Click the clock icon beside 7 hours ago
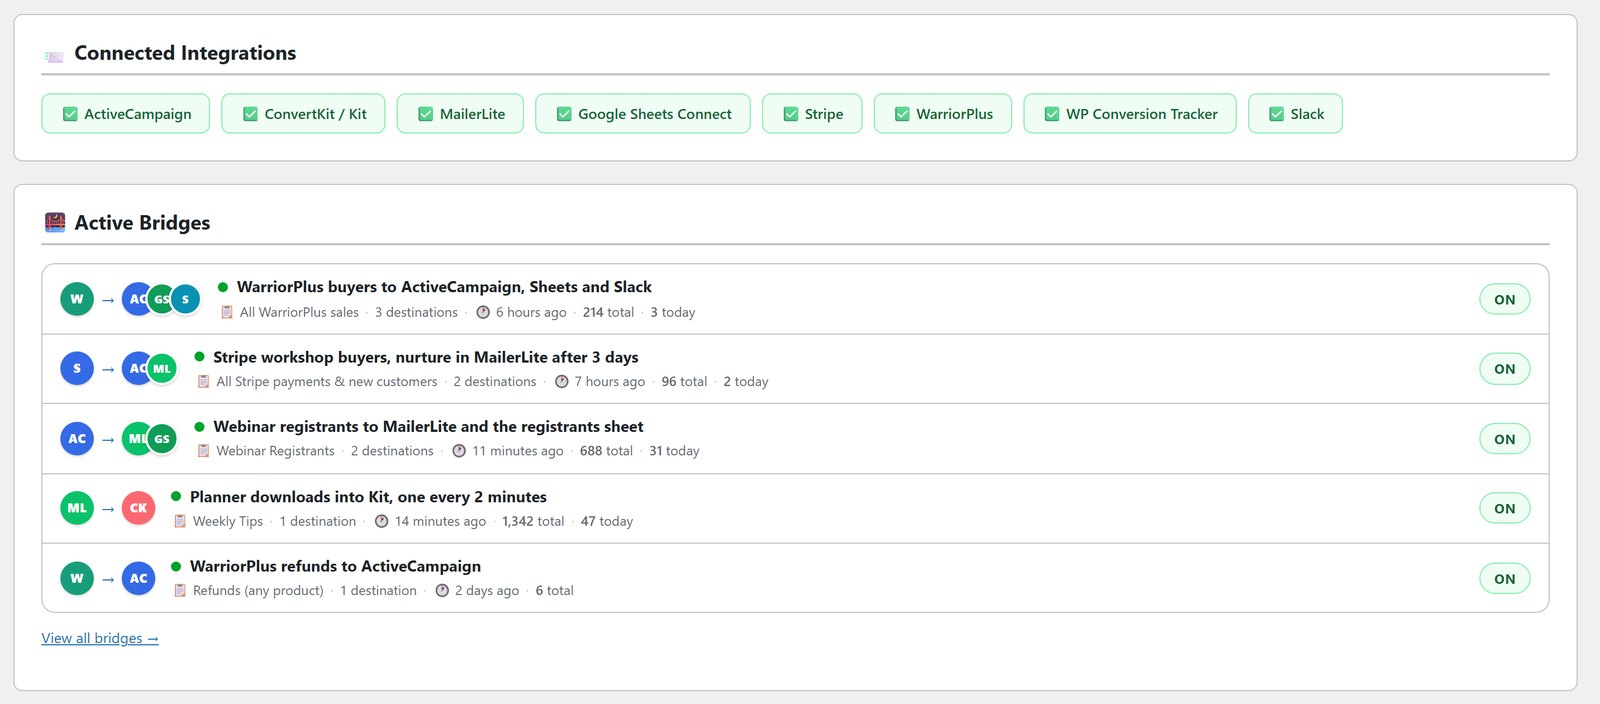This screenshot has height=704, width=1600. [x=562, y=381]
